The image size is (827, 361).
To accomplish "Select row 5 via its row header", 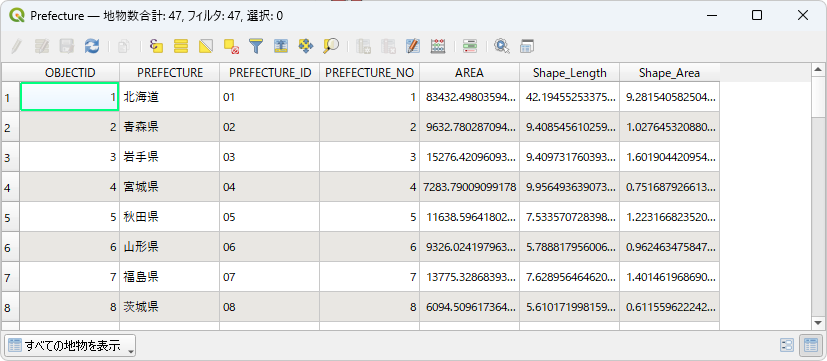I will [11, 217].
